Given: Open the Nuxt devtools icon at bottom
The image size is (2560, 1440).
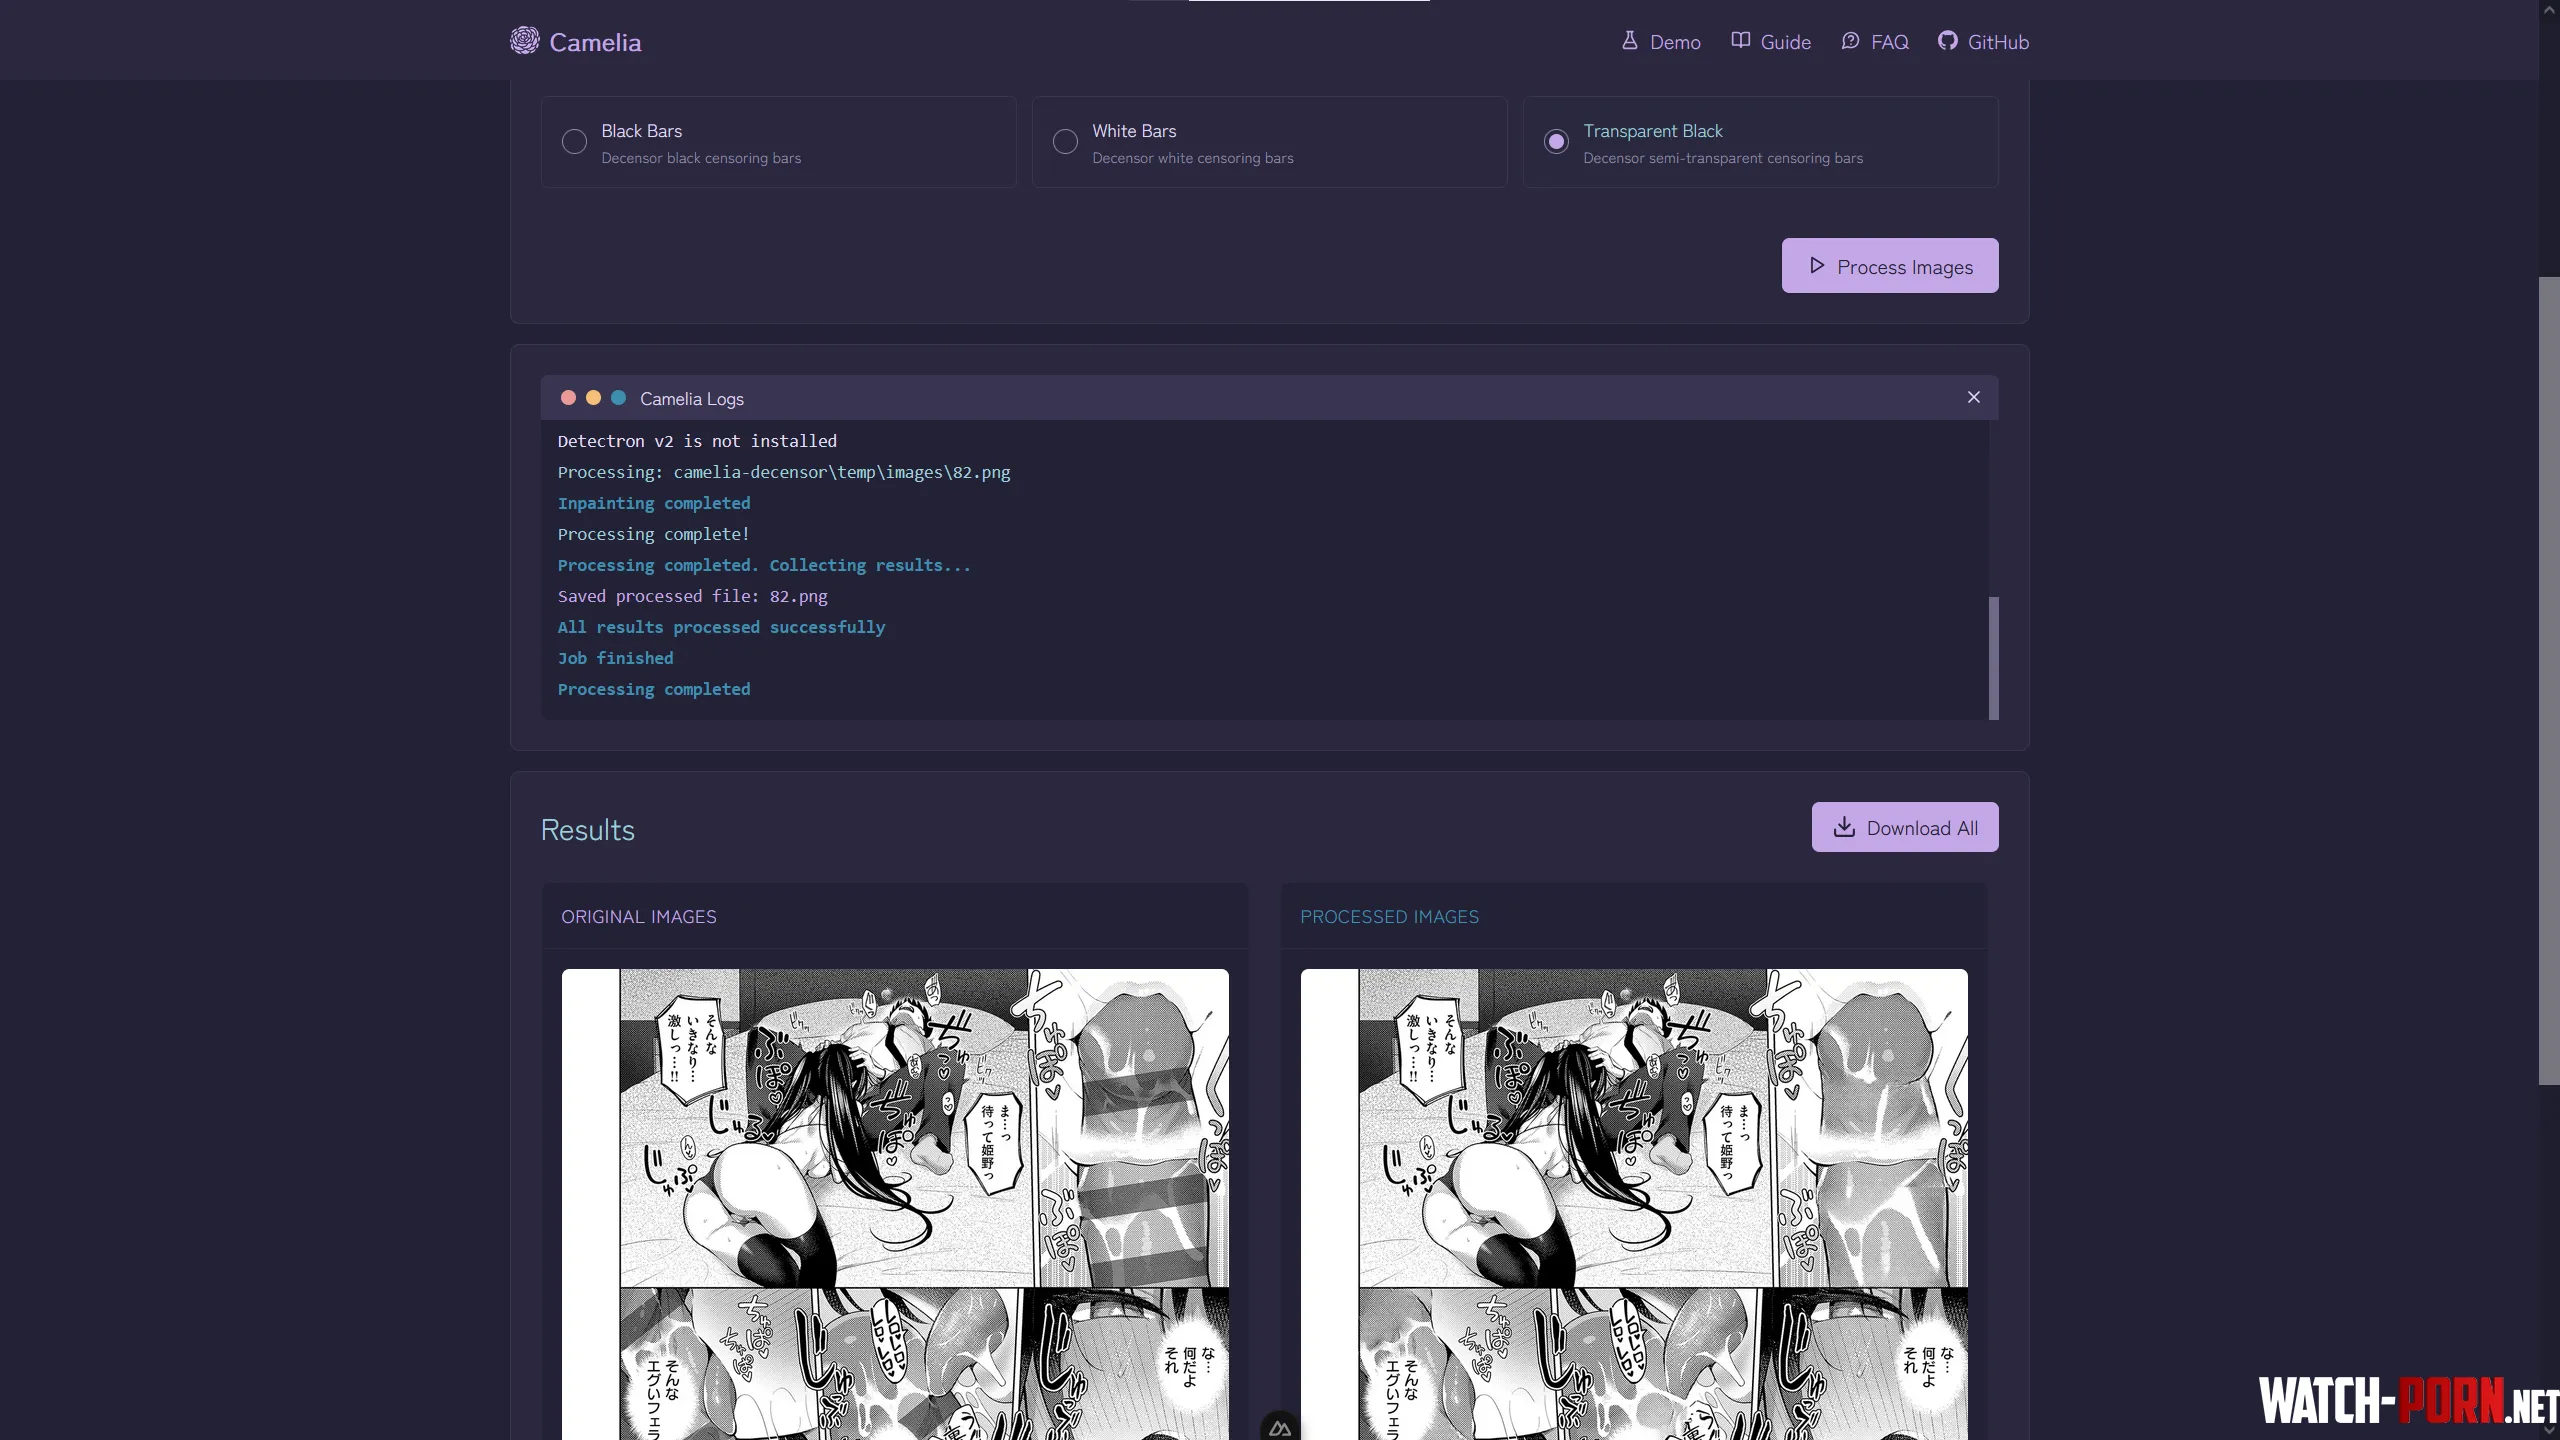Looking at the screenshot, I should [1280, 1428].
